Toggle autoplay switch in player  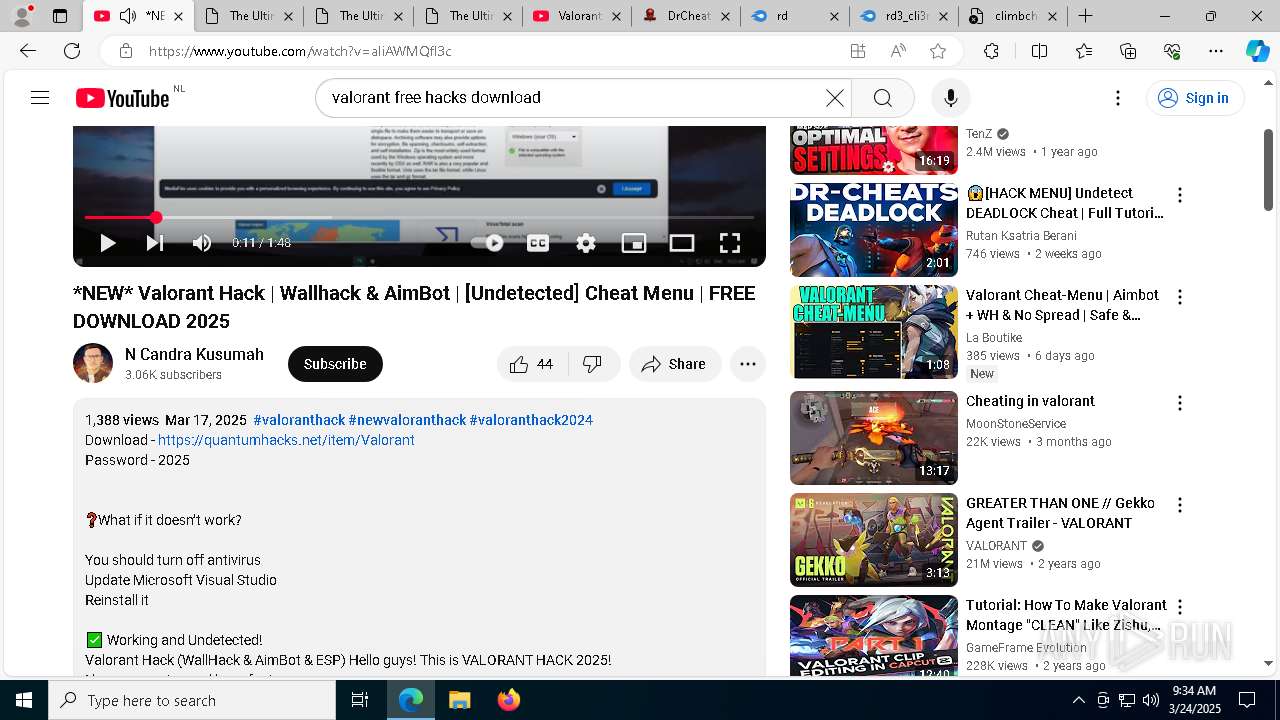click(x=488, y=243)
